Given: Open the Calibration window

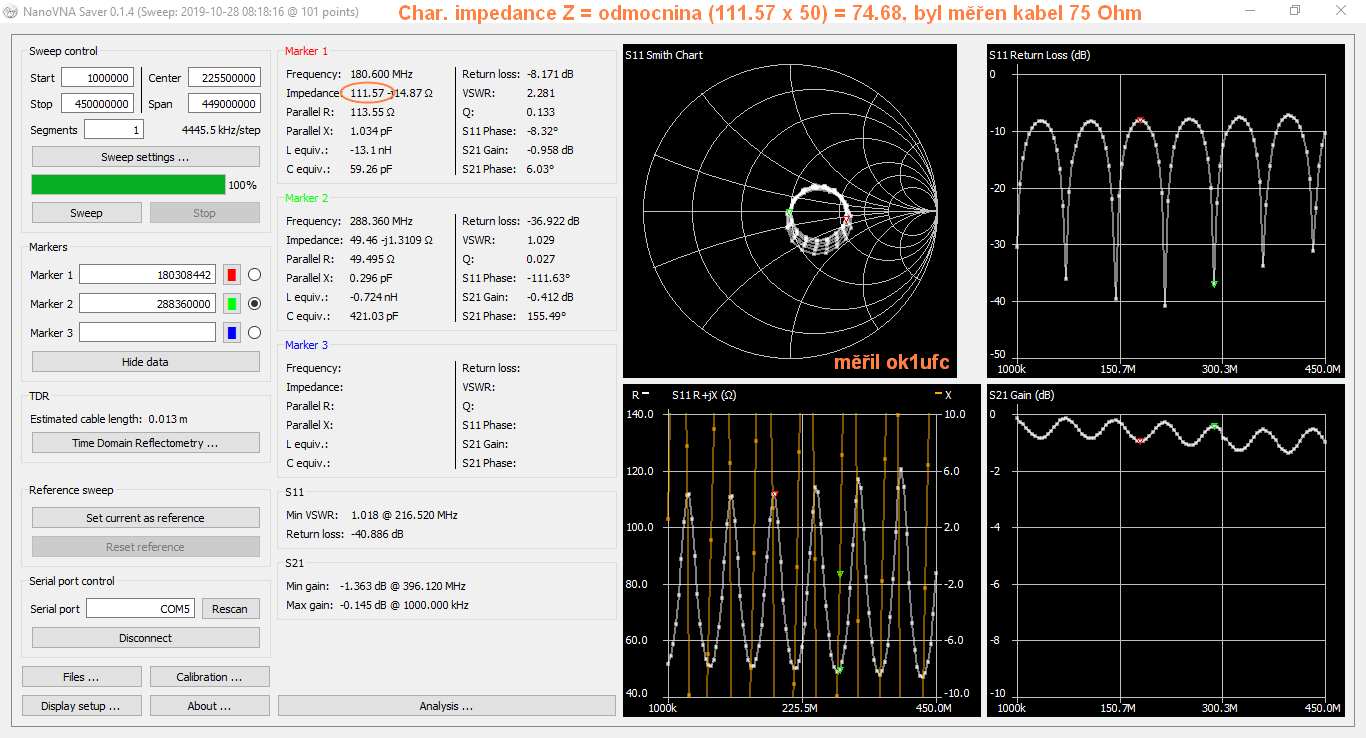Looking at the screenshot, I should (209, 677).
